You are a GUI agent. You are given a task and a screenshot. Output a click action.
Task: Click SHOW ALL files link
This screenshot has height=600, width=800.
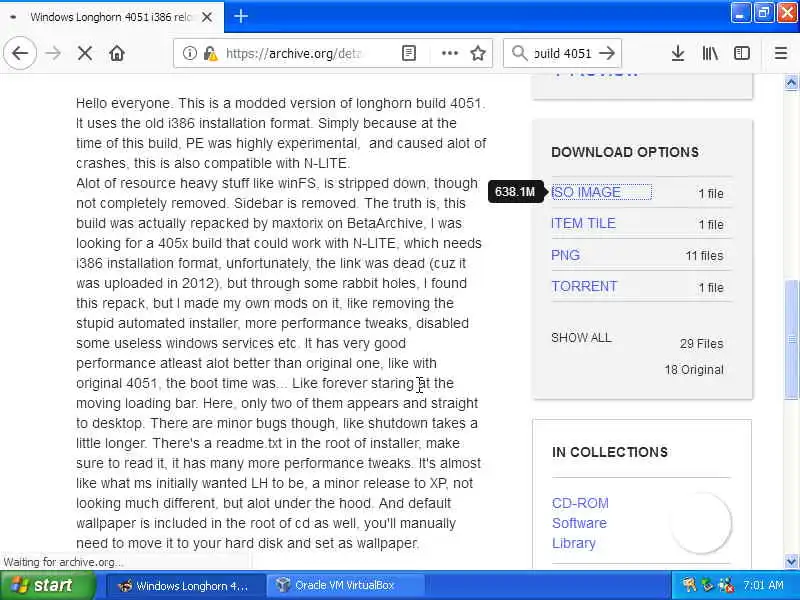click(x=581, y=338)
